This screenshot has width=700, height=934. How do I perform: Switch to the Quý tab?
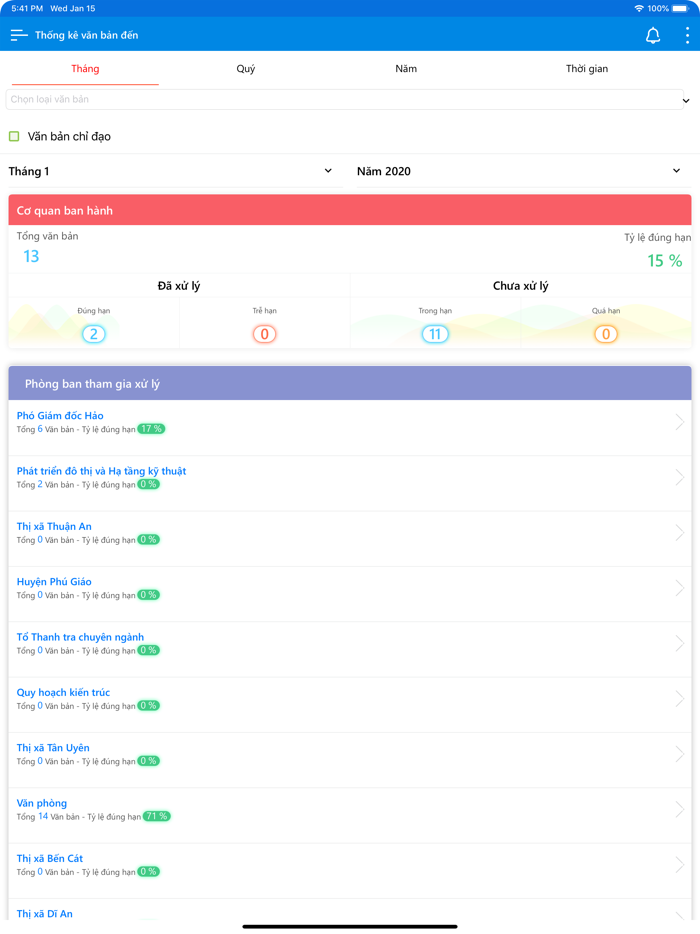coord(246,69)
